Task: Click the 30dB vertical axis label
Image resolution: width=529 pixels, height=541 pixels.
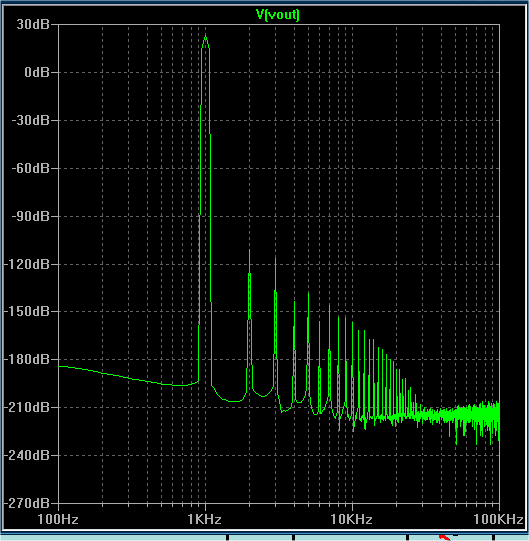Action: click(x=33, y=24)
